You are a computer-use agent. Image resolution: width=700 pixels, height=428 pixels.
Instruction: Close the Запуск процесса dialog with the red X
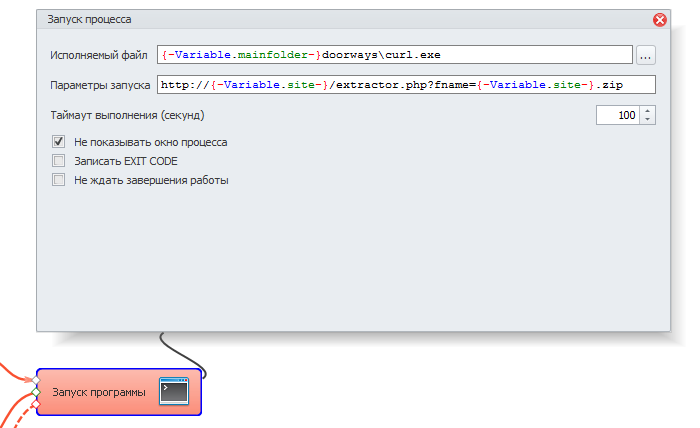pos(660,19)
